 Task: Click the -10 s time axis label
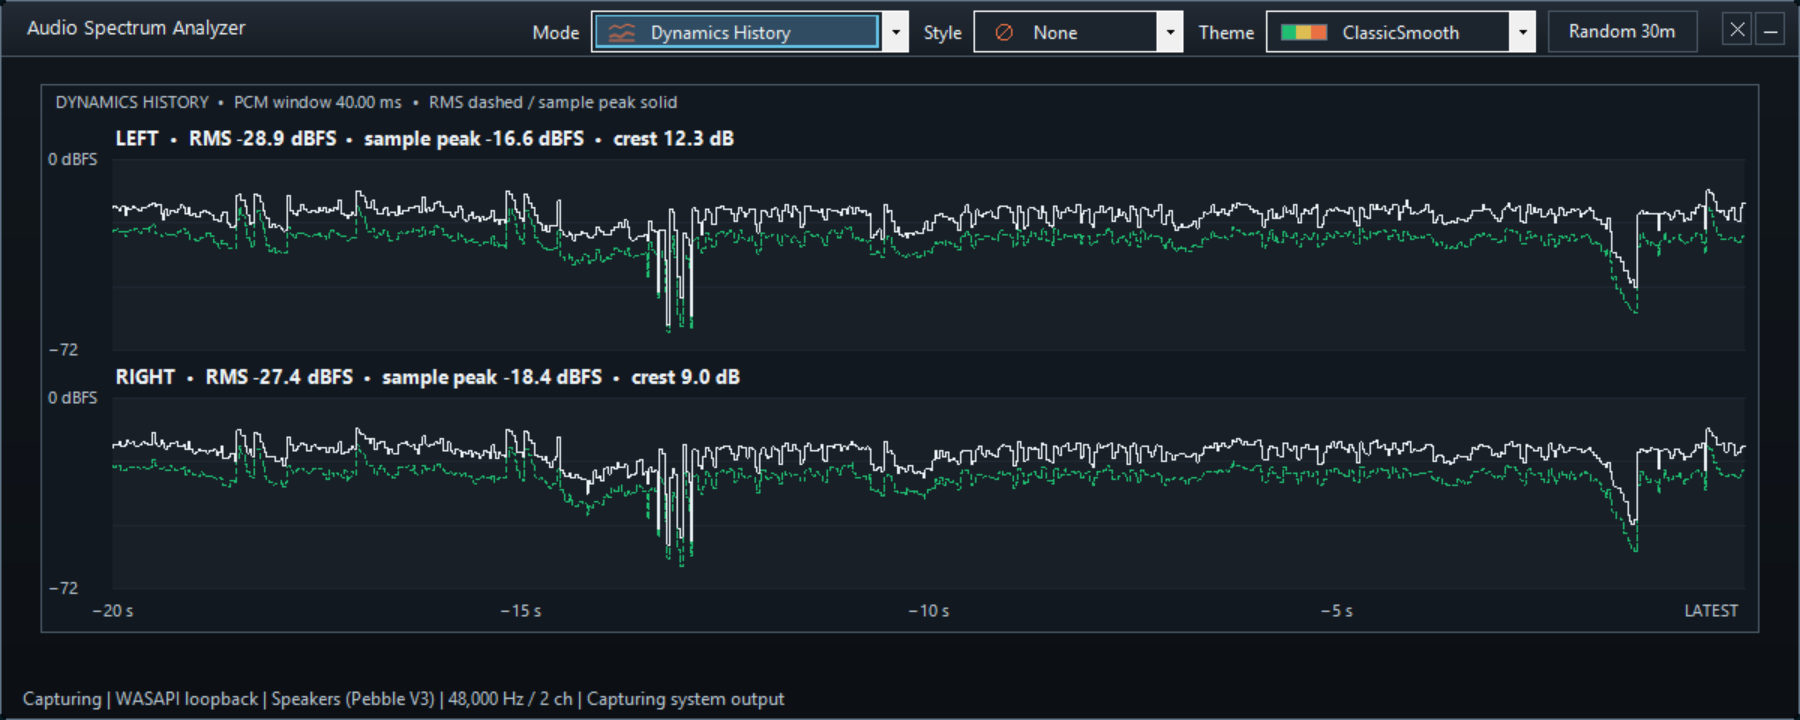(929, 611)
